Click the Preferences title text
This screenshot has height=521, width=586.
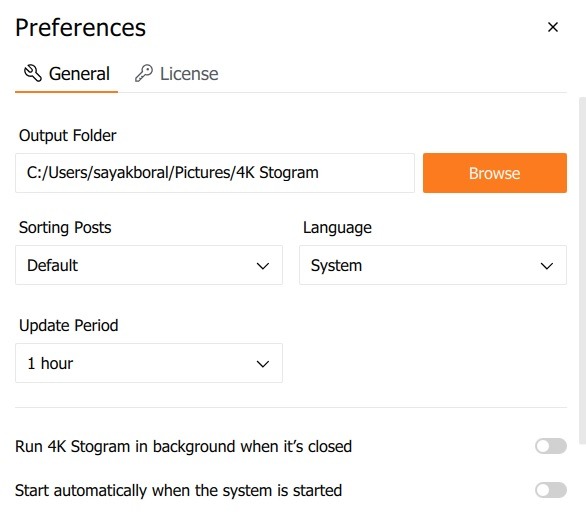(x=80, y=28)
